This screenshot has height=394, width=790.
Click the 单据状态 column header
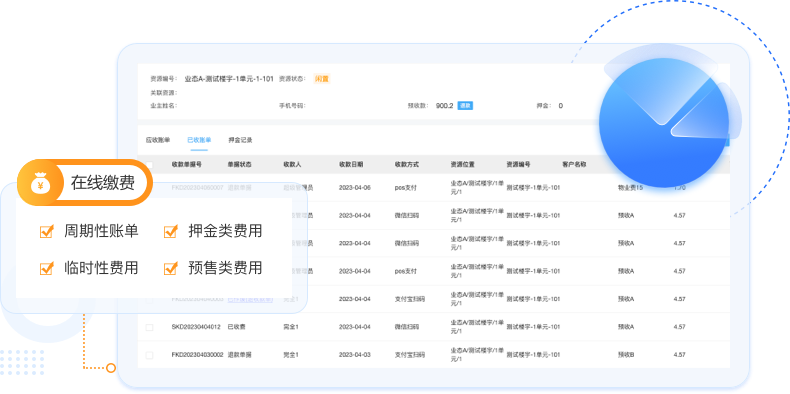pyautogui.click(x=240, y=165)
